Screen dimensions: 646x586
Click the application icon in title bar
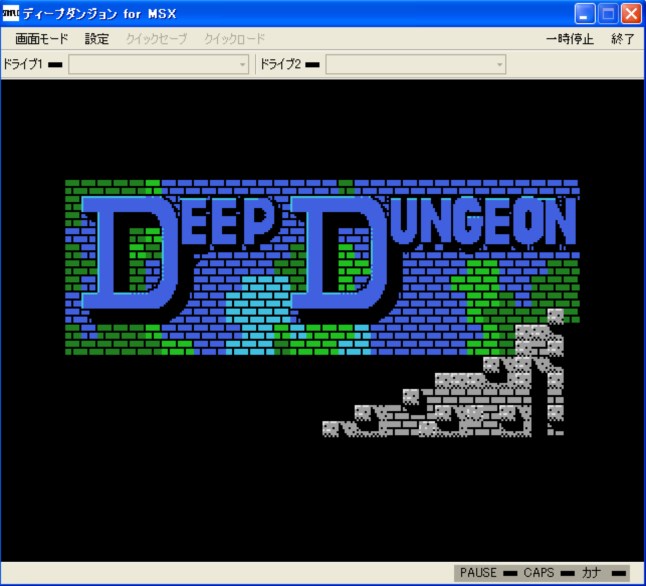click(10, 14)
